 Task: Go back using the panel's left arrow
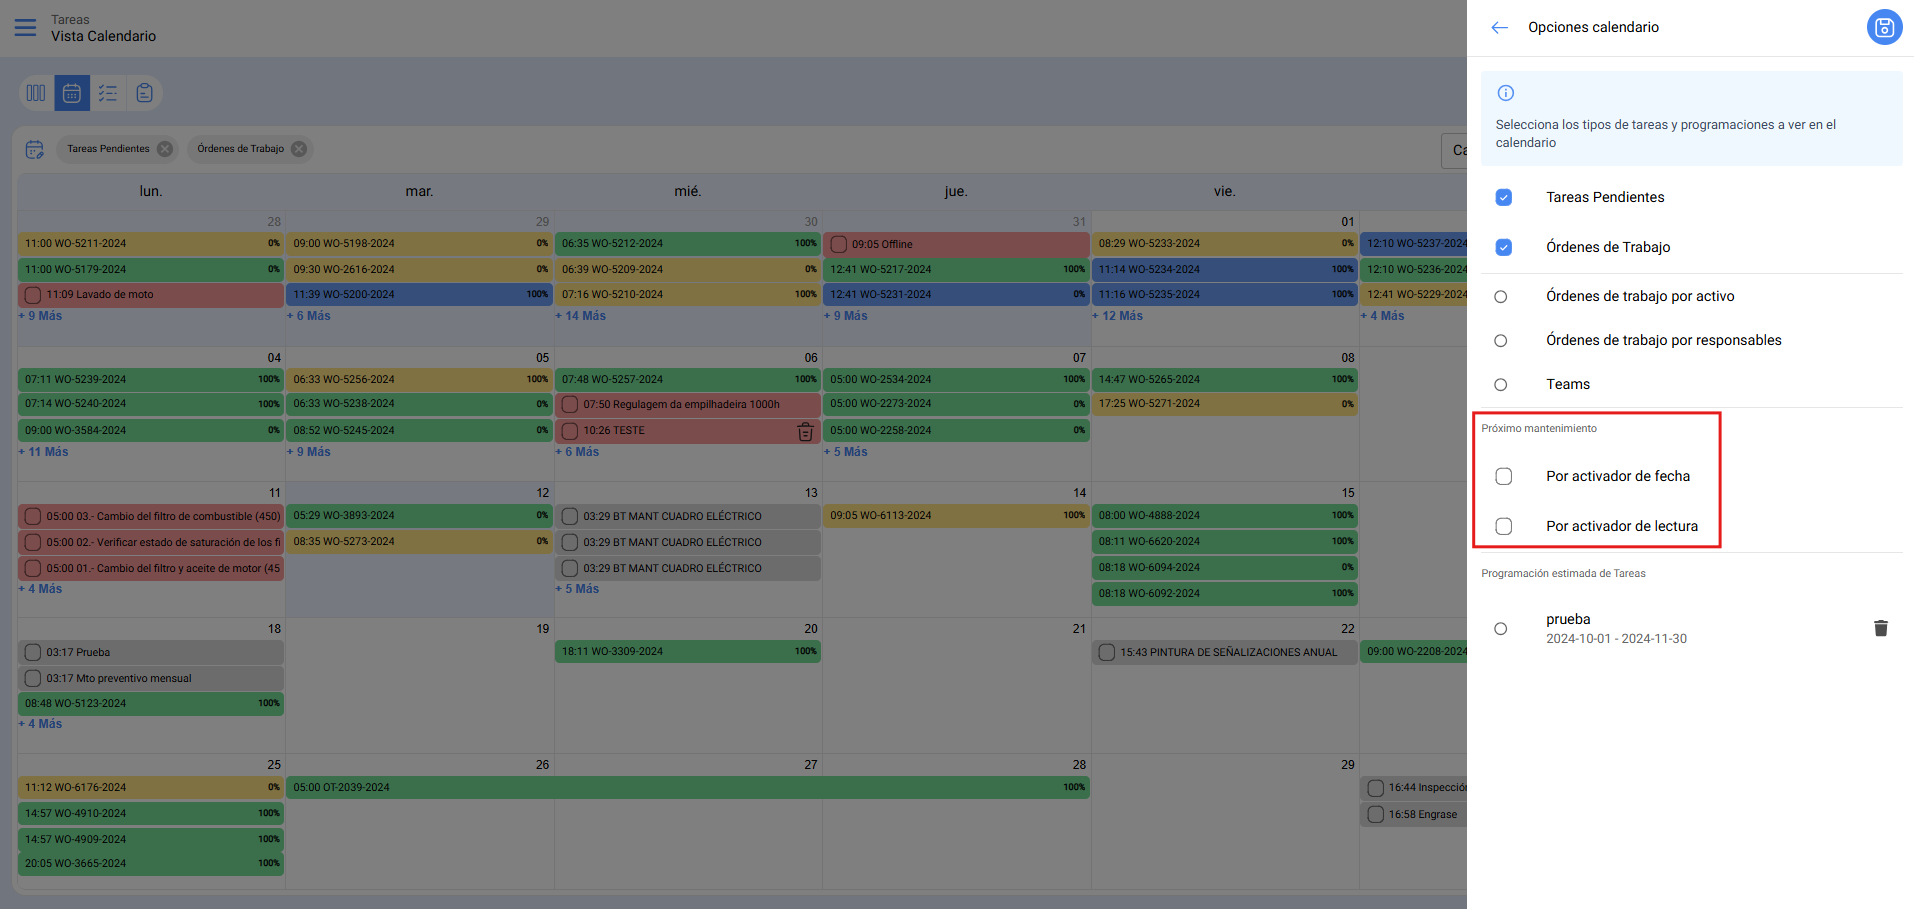pyautogui.click(x=1499, y=28)
